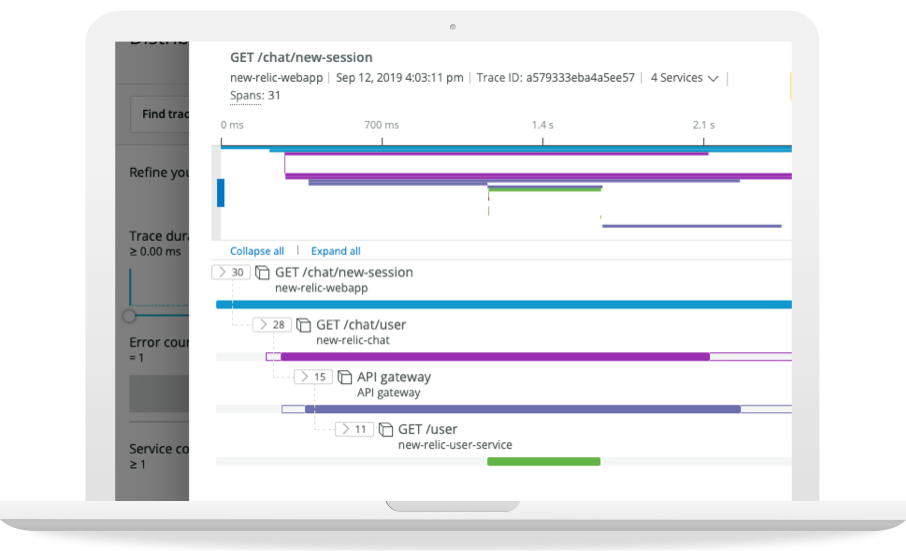
Task: Select the GET /user span name
Action: [428, 429]
